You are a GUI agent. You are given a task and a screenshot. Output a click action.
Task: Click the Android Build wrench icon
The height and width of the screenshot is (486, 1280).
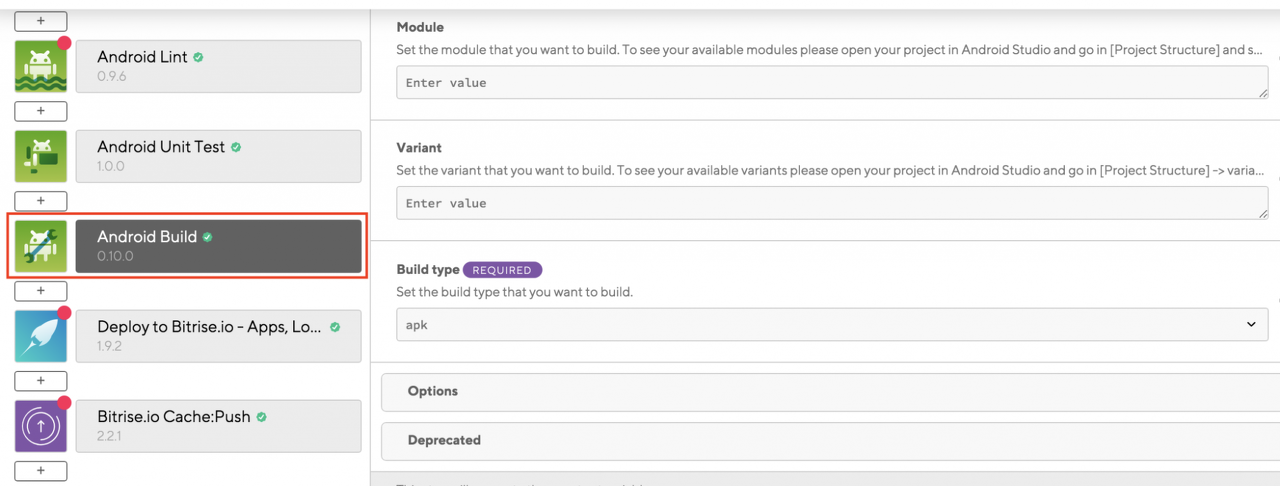41,247
